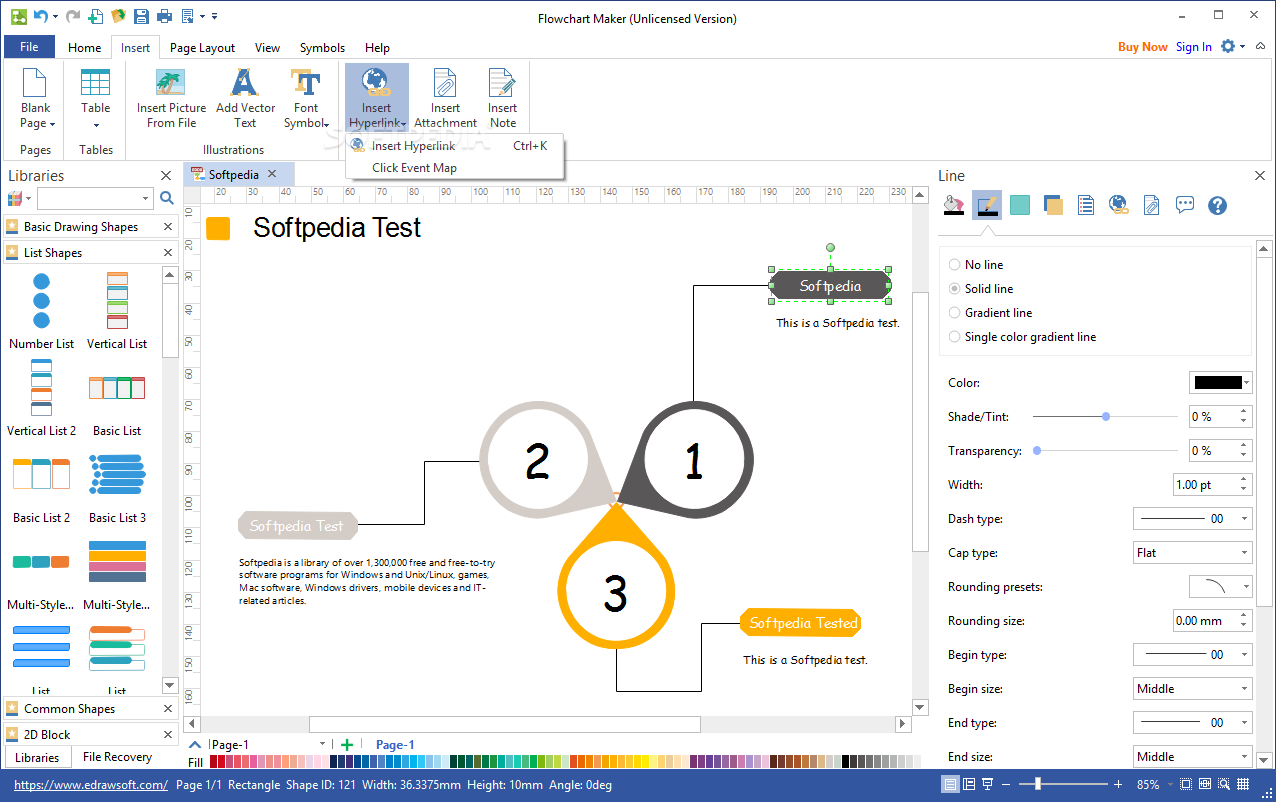
Task: Click the Insert Picture From File icon
Action: (171, 83)
